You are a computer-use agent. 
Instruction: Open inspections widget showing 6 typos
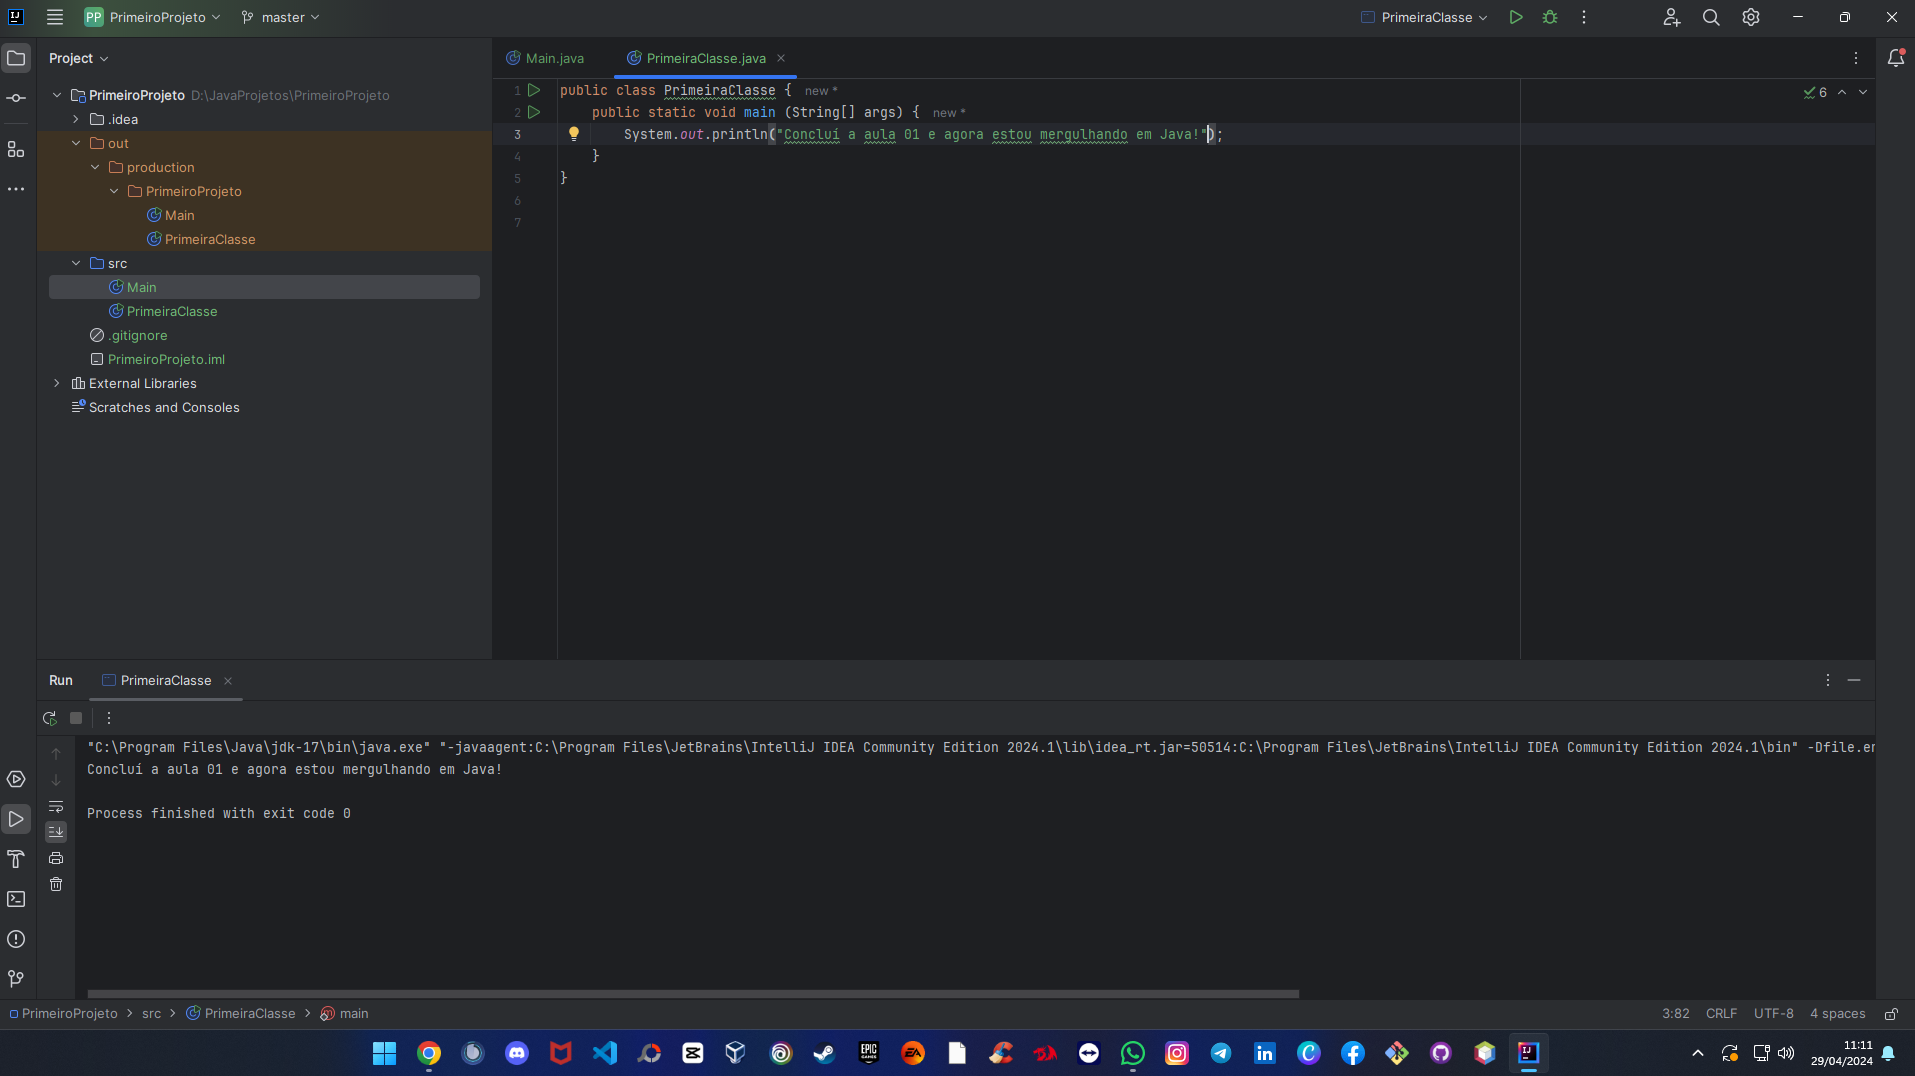(x=1815, y=92)
